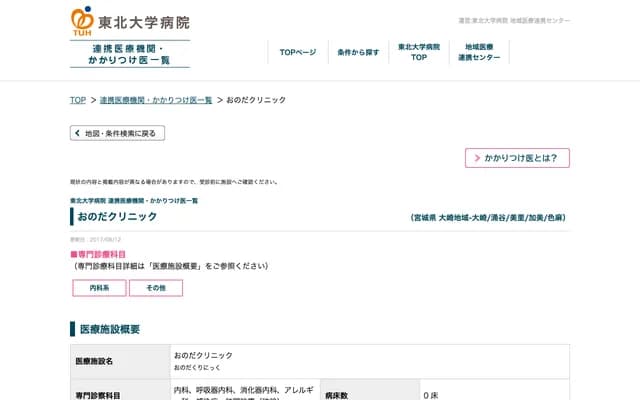This screenshot has width=640, height=400.
Task: Click the pink arrow beside かかりつけ医とは?
Action: 475,158
